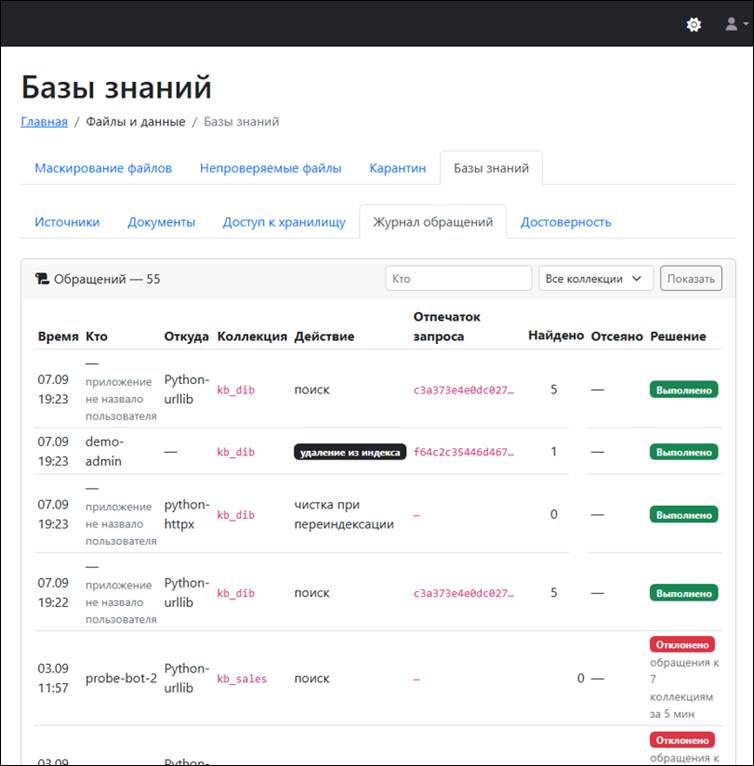
Task: Click the 03.09 11:57 time cell
Action: [53, 678]
